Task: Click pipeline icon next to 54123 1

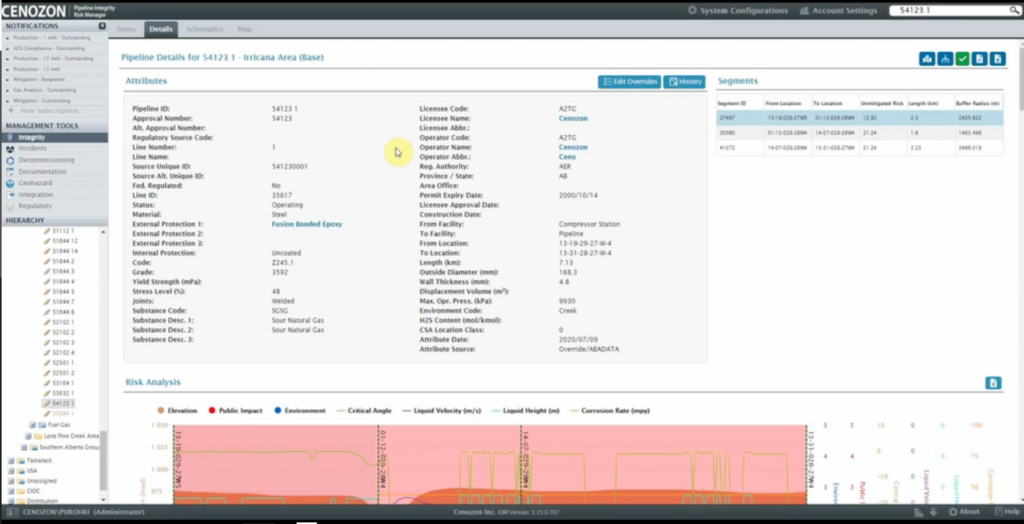Action: coord(46,404)
